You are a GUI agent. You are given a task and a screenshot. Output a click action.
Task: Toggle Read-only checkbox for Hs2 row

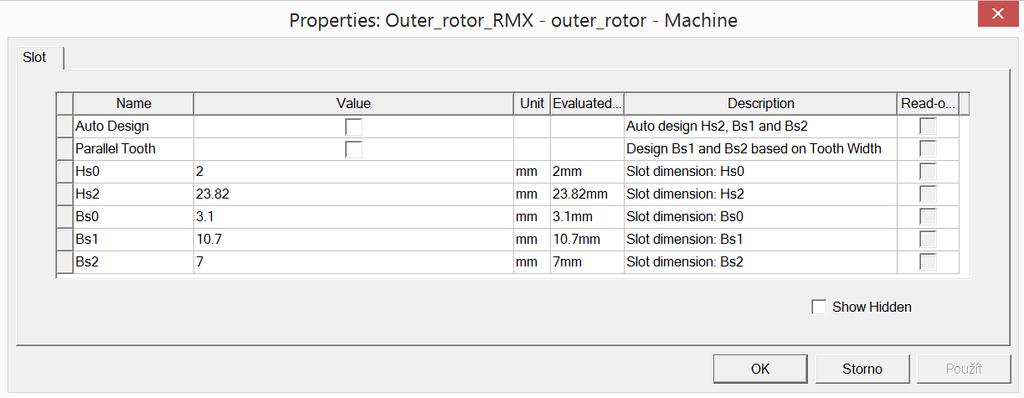(927, 194)
